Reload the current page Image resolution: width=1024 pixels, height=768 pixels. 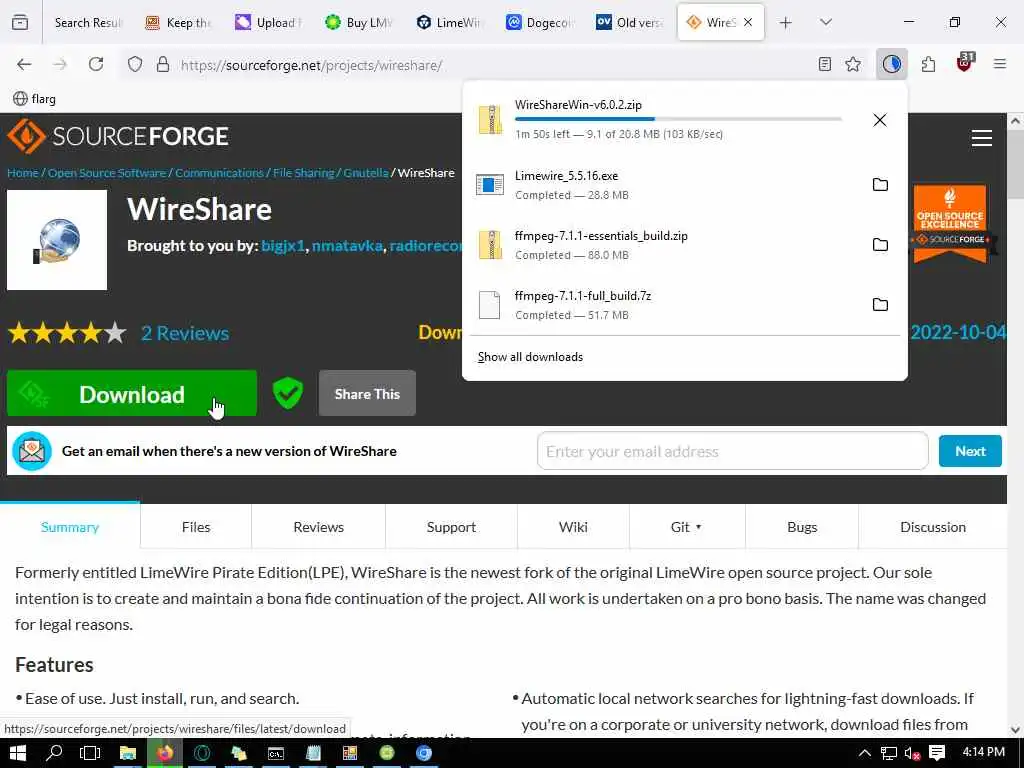point(96,64)
